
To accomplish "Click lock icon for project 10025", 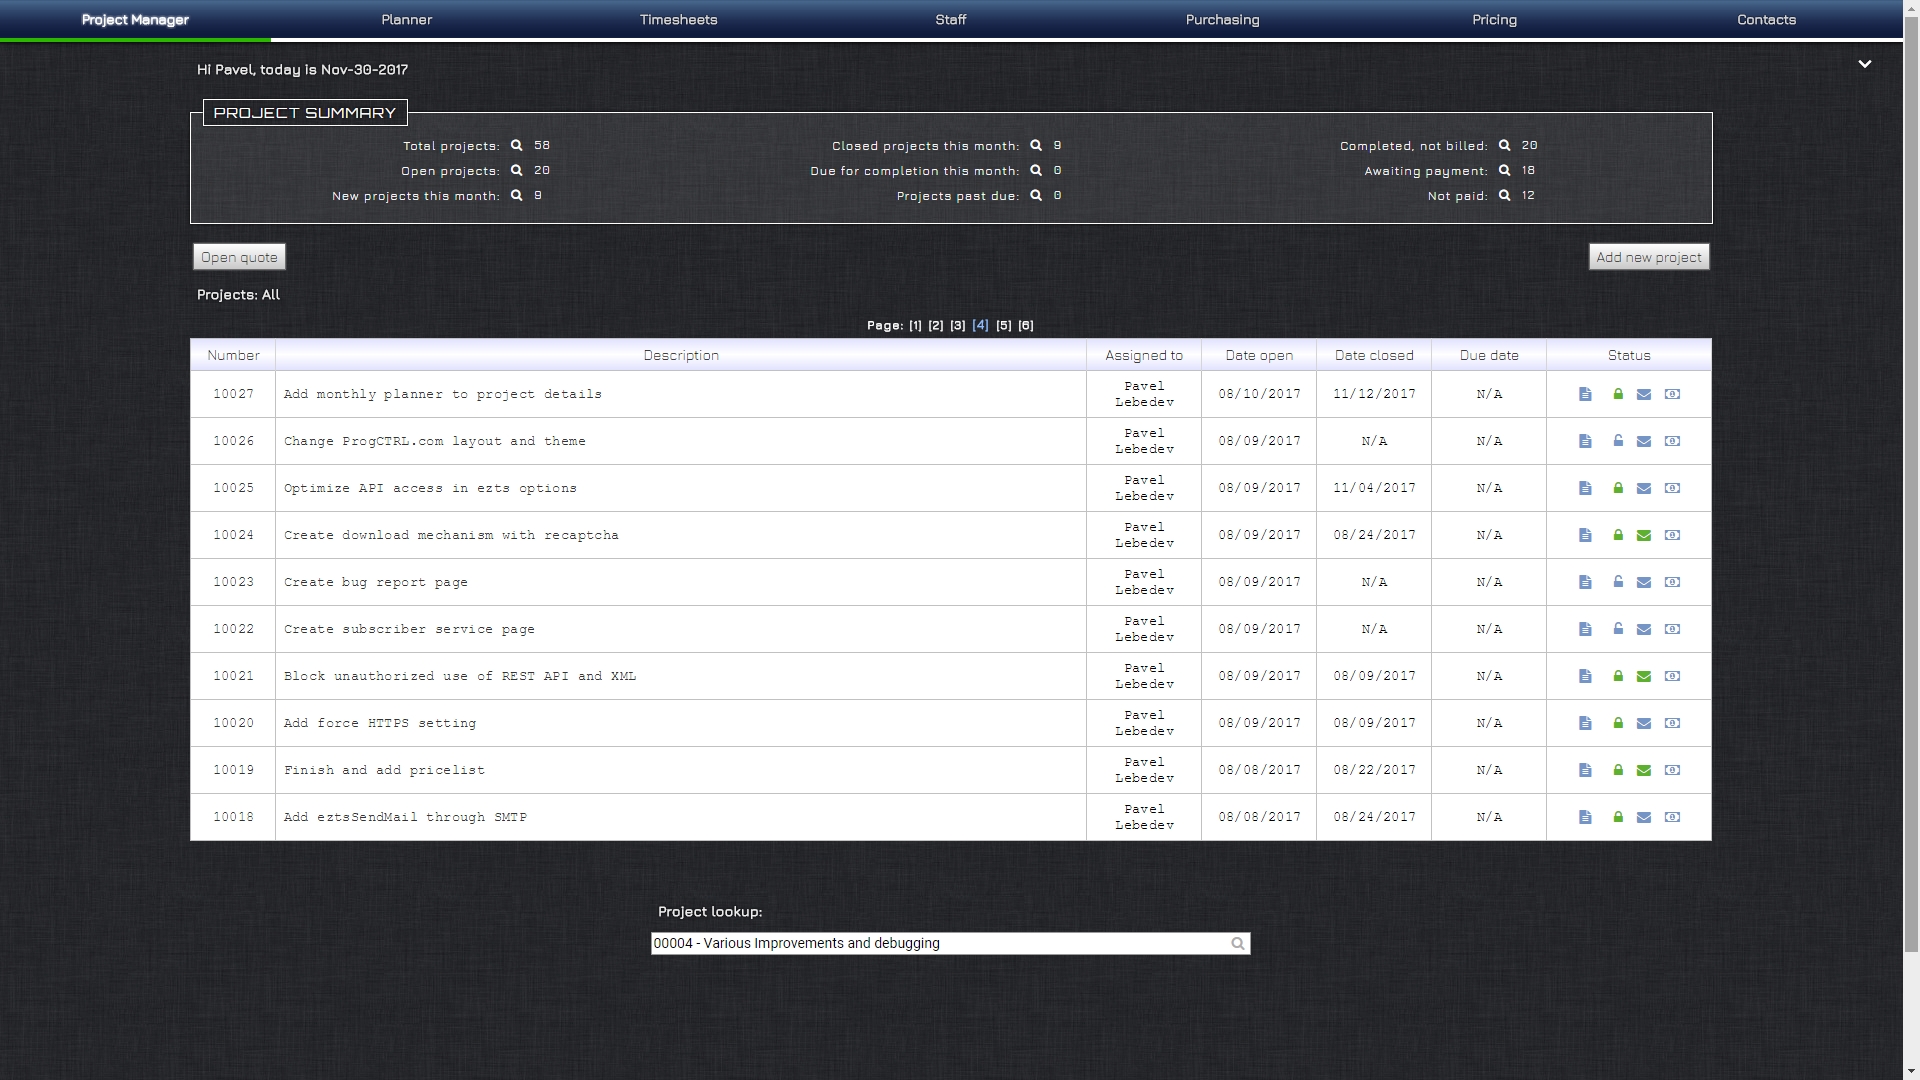I will [x=1618, y=488].
